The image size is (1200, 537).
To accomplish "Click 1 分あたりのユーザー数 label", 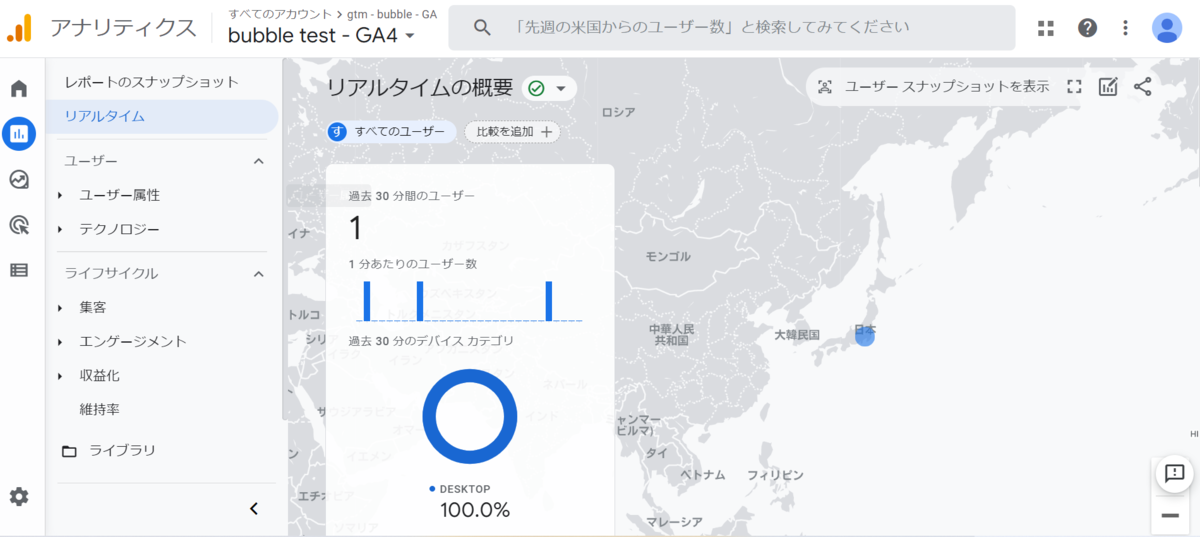I will (412, 264).
